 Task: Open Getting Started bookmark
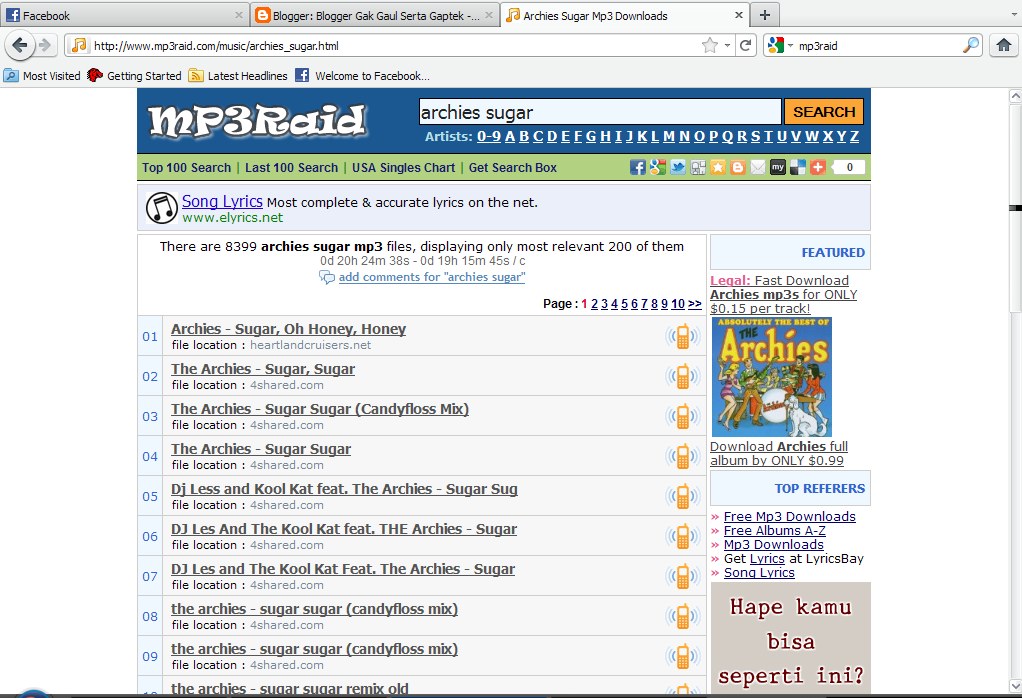click(x=134, y=76)
